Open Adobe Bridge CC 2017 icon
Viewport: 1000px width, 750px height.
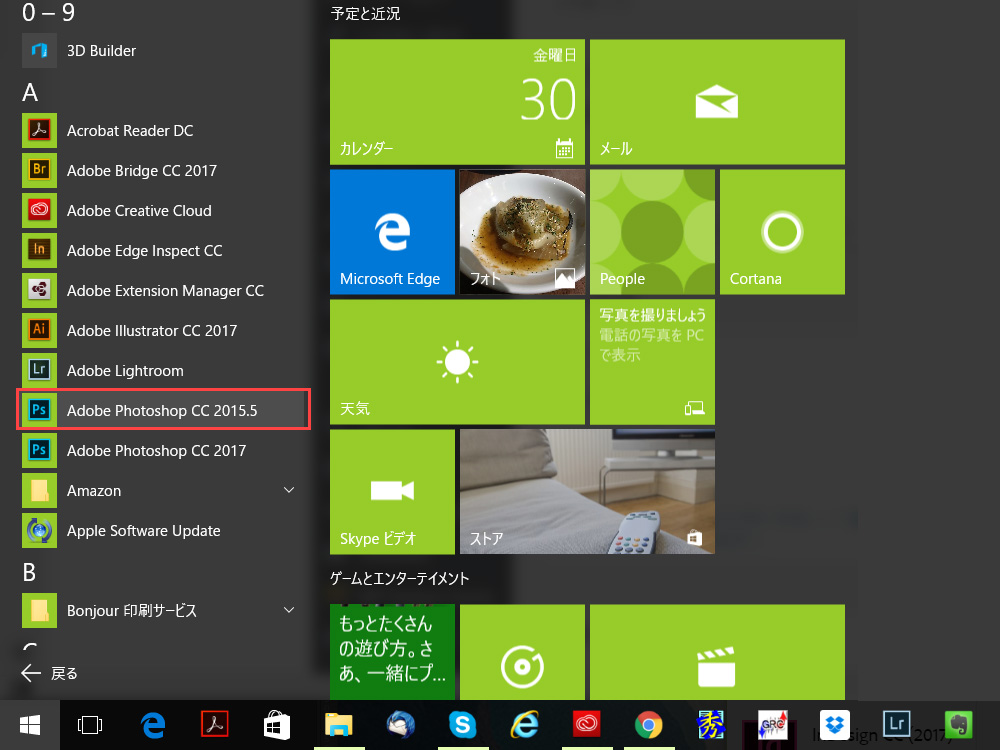tap(39, 170)
